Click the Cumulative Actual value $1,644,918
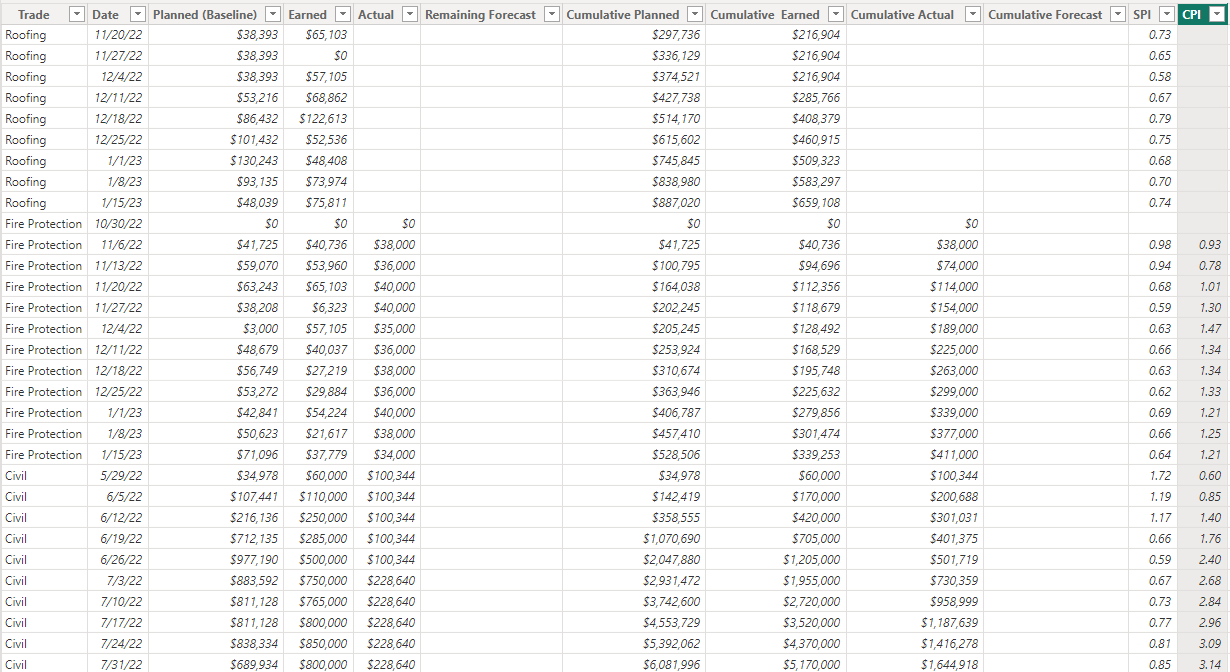The height and width of the screenshot is (672, 1230). [949, 665]
